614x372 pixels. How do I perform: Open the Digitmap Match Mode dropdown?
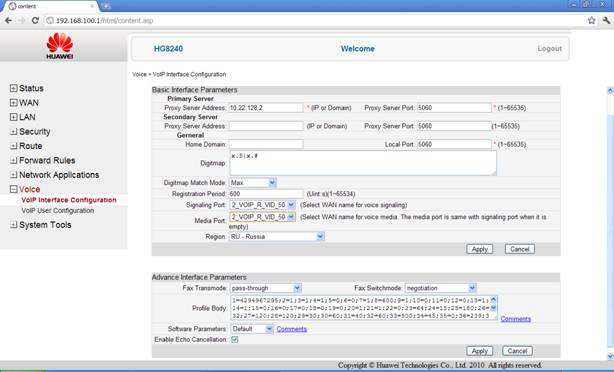[253, 182]
